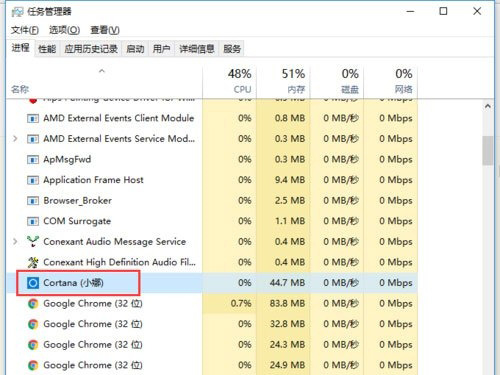
Task: Click the sort arrow above the 名称 column
Action: pyautogui.click(x=102, y=71)
